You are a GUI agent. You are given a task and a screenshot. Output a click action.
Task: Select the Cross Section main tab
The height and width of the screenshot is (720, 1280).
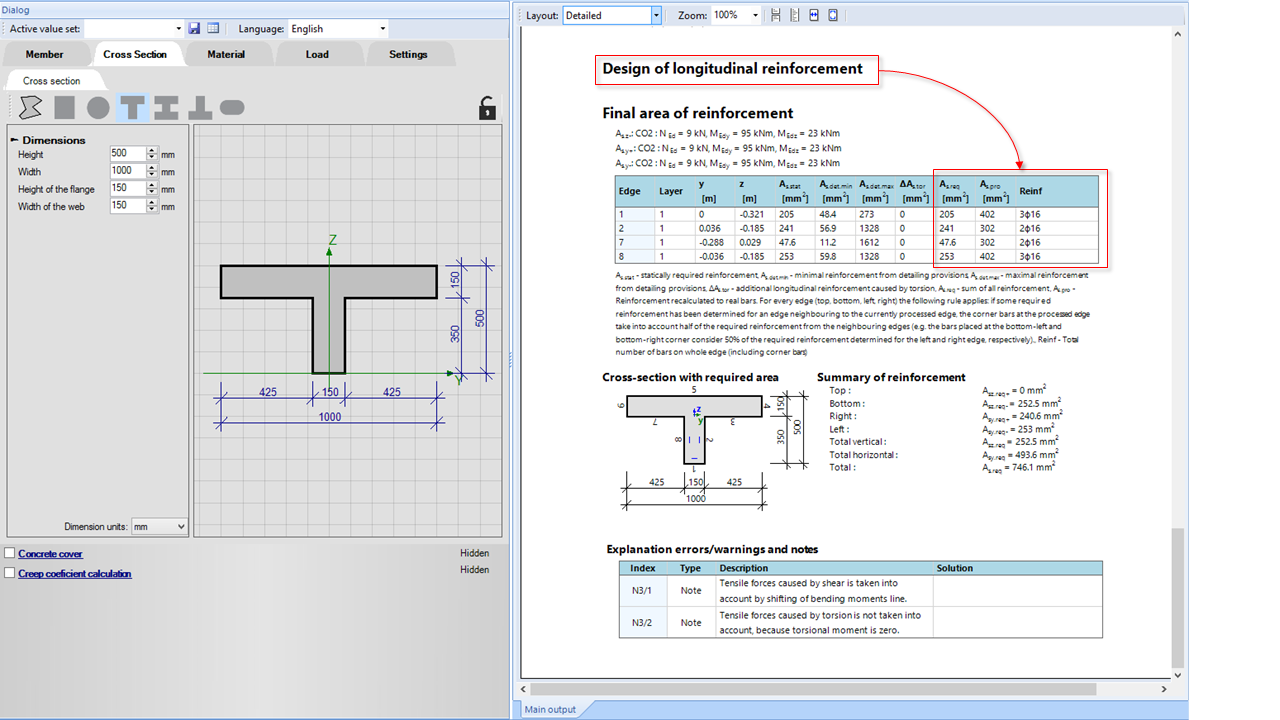click(135, 54)
